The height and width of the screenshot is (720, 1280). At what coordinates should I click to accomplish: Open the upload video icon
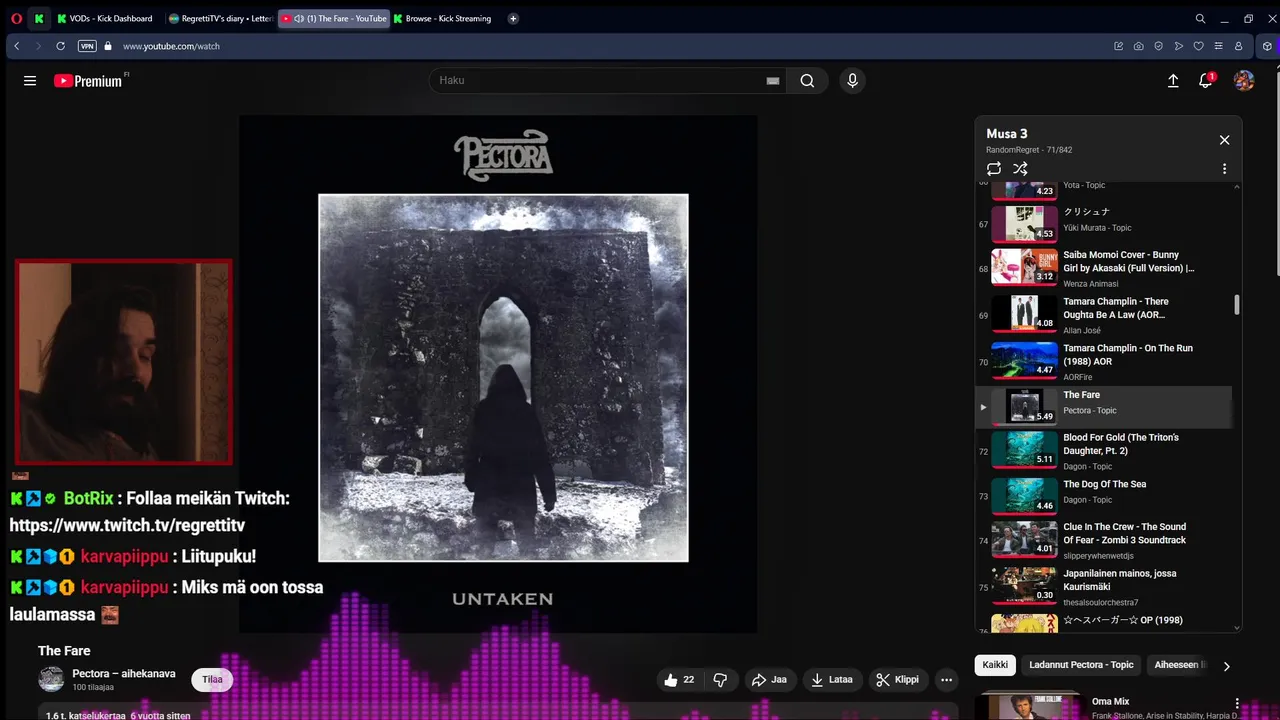coord(1173,81)
